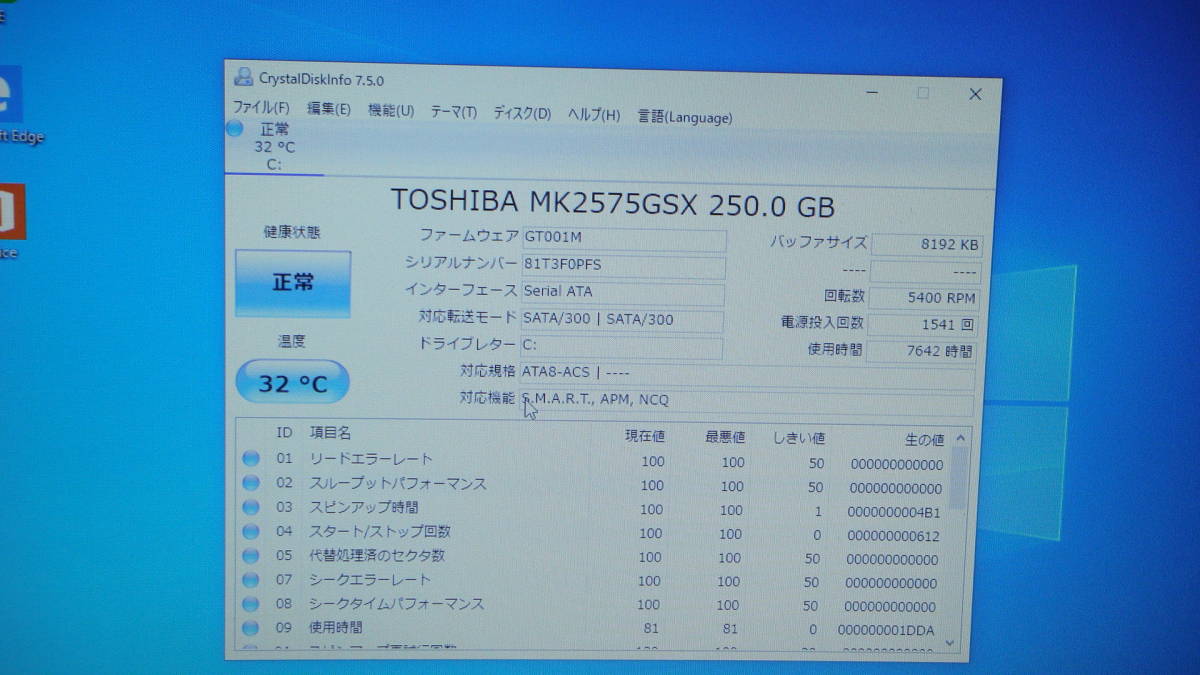The width and height of the screenshot is (1200, 675).
Task: Click the buffer size value 8192 KB
Action: click(x=927, y=245)
